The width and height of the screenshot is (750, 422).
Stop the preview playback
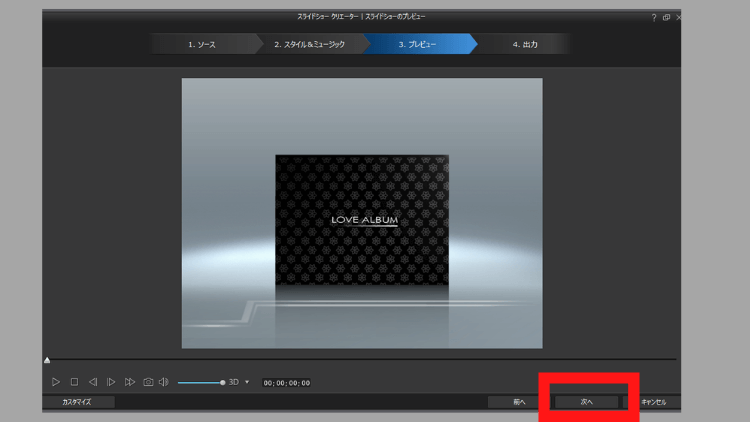(74, 382)
